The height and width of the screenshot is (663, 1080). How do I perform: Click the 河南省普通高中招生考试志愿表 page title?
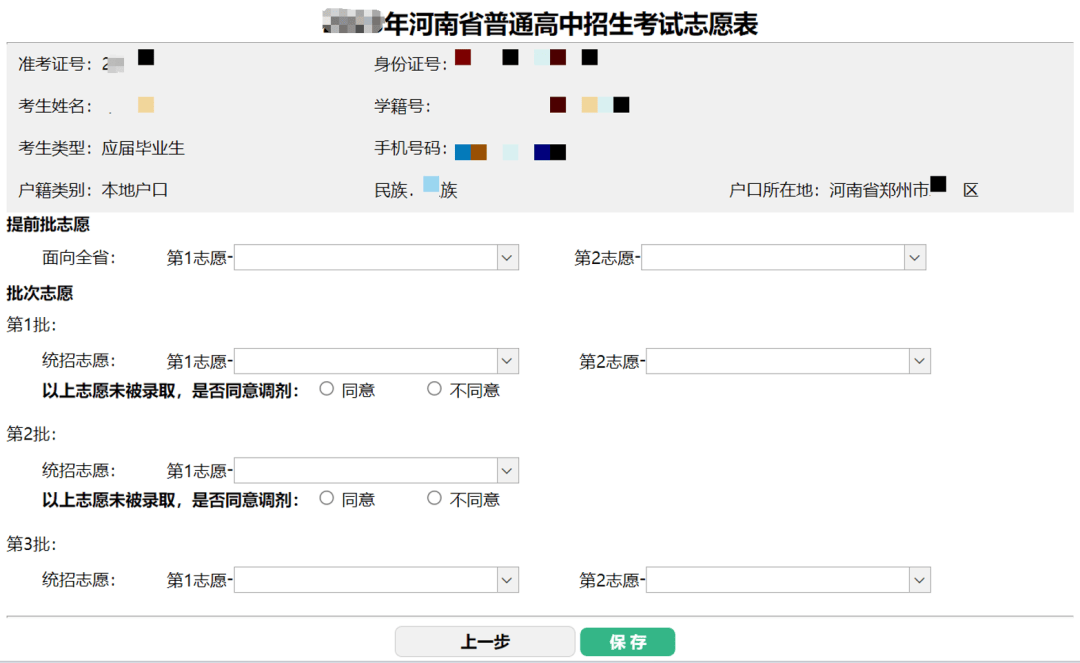570,23
